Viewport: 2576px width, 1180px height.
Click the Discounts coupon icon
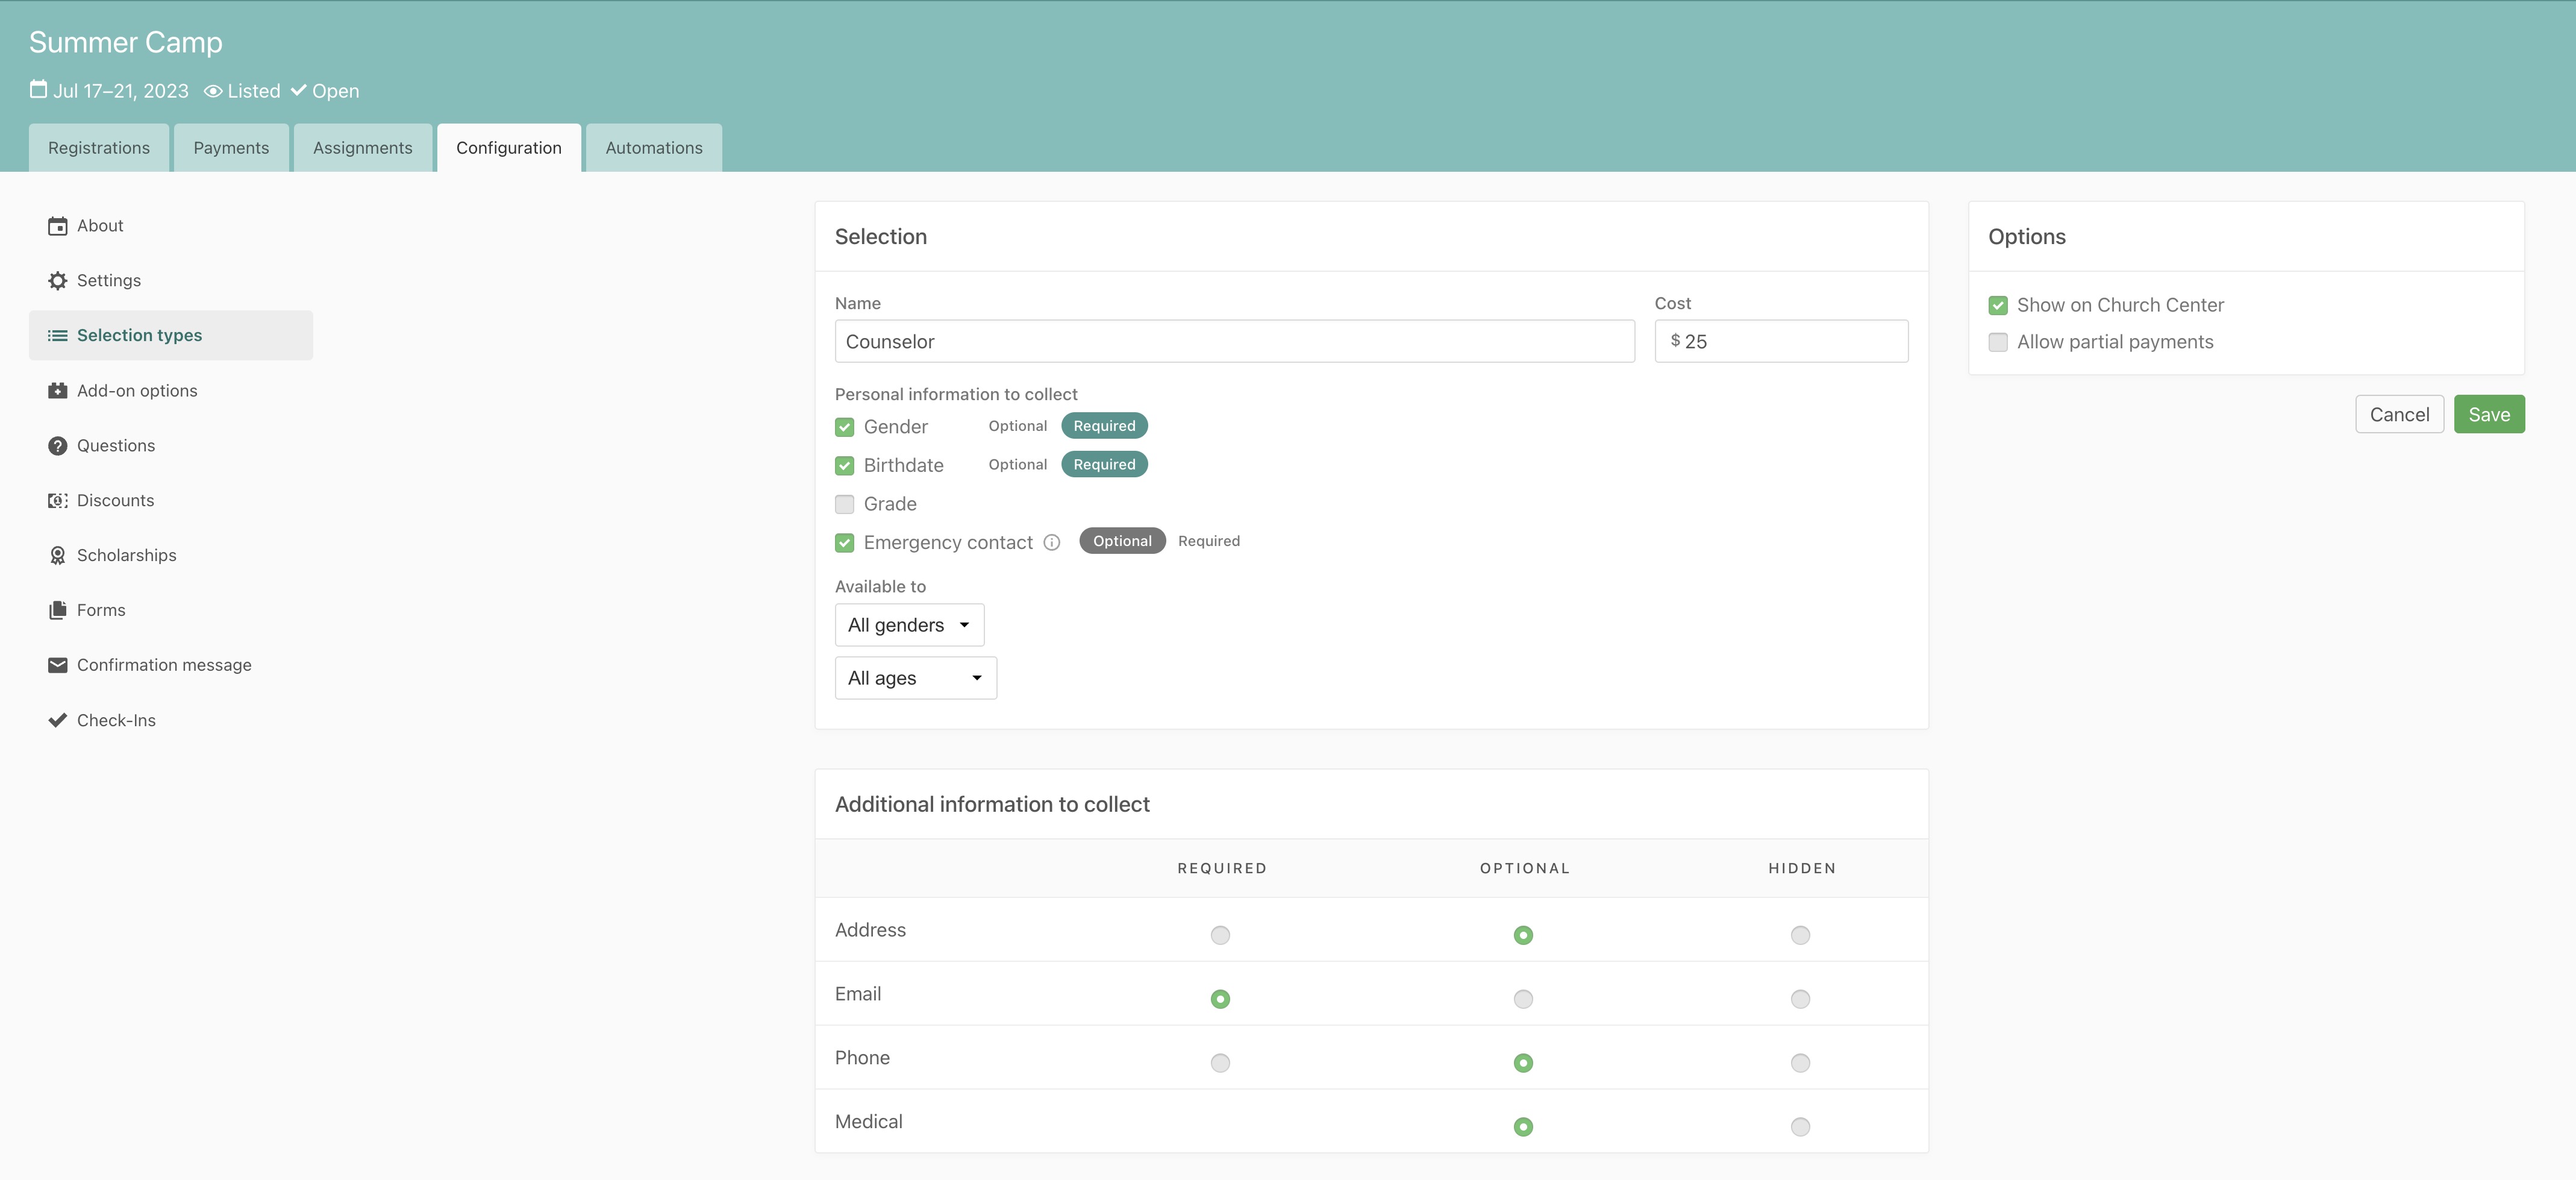[57, 501]
